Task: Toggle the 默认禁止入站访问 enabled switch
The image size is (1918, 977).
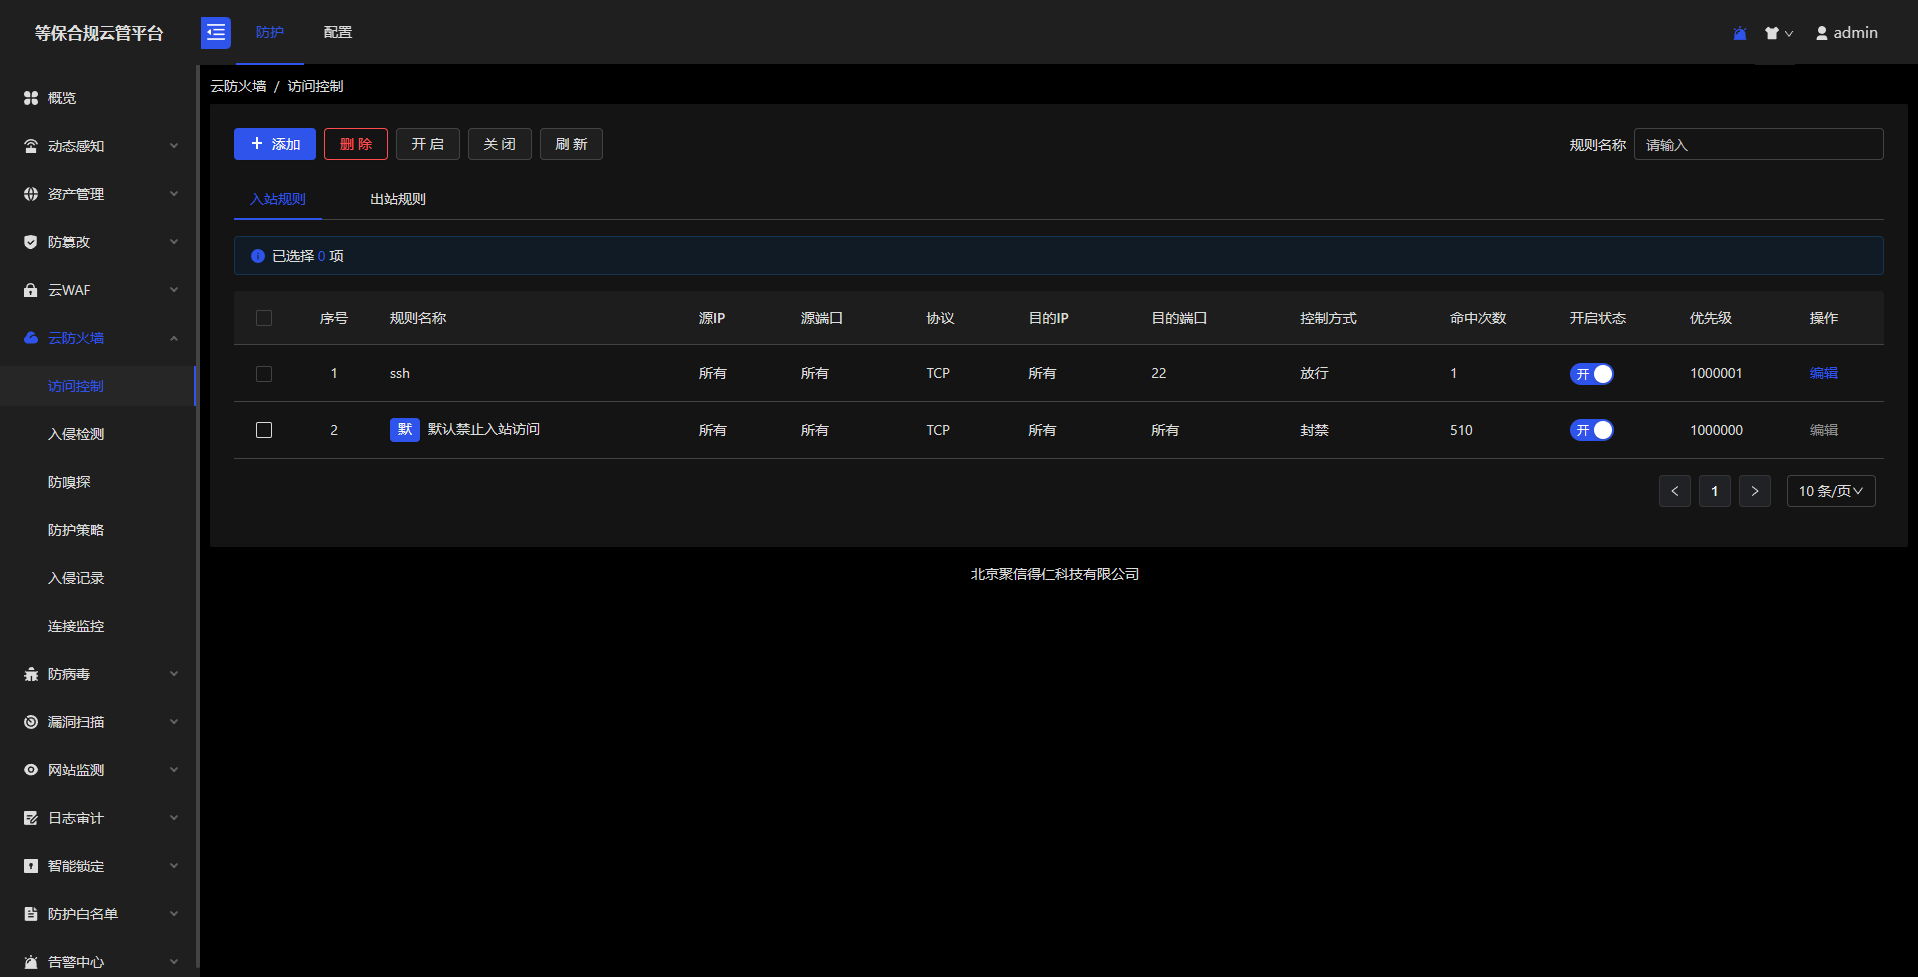Action: (x=1591, y=430)
